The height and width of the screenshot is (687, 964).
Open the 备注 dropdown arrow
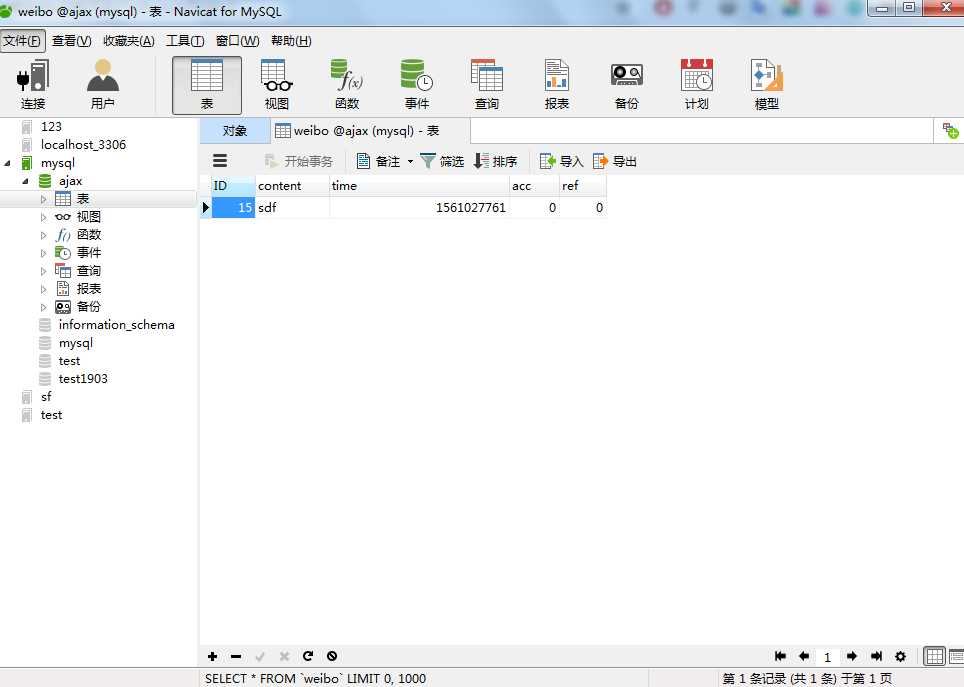410,162
